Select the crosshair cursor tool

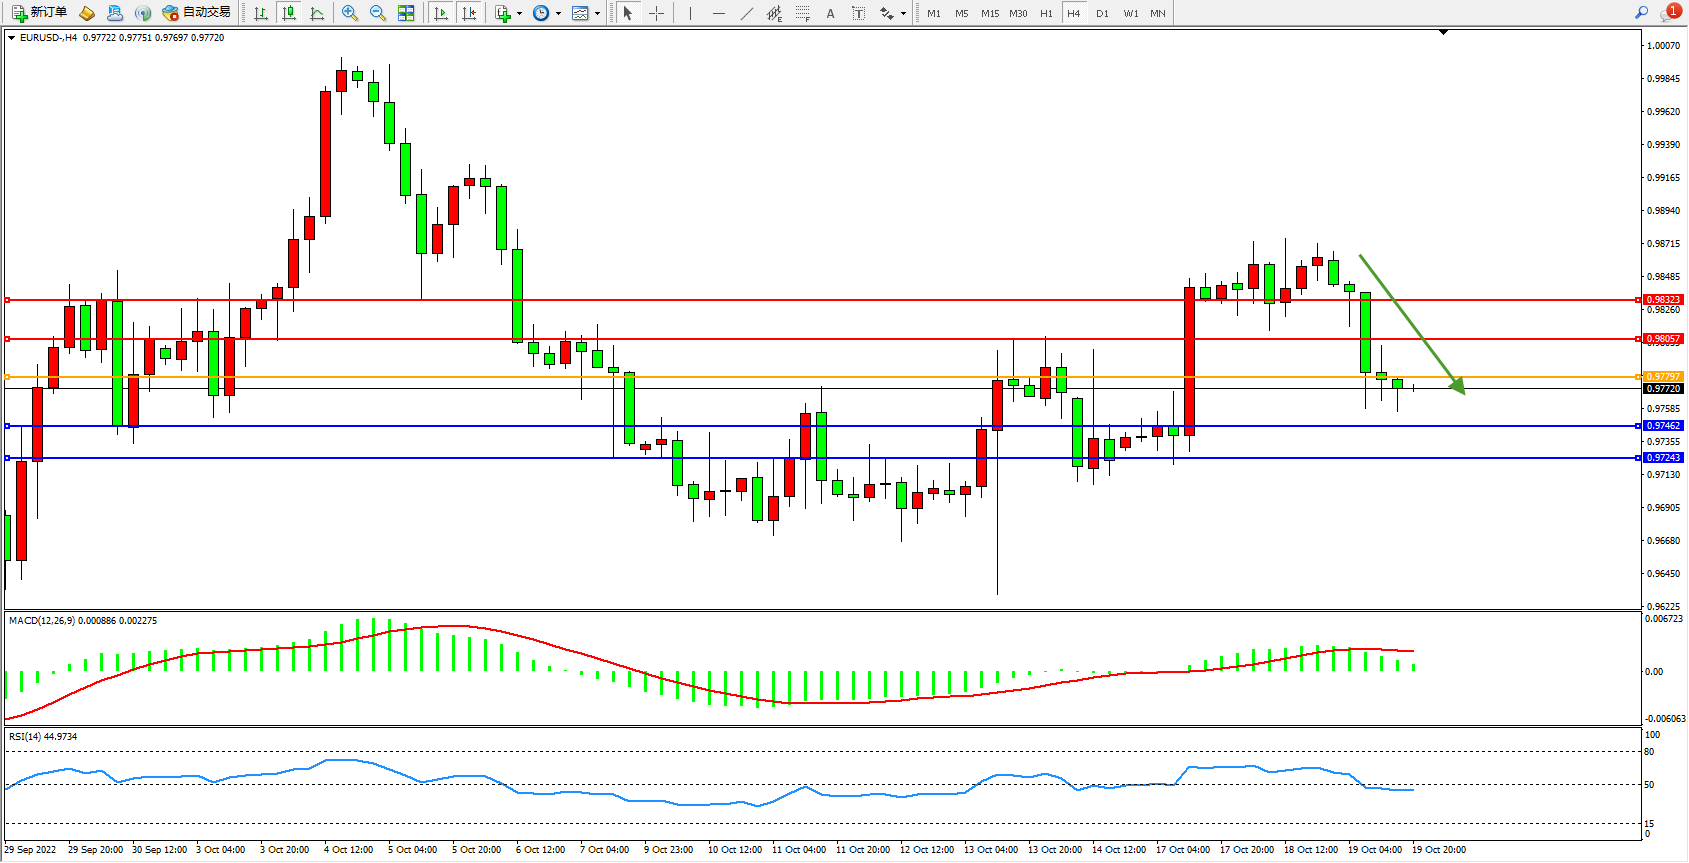click(656, 13)
